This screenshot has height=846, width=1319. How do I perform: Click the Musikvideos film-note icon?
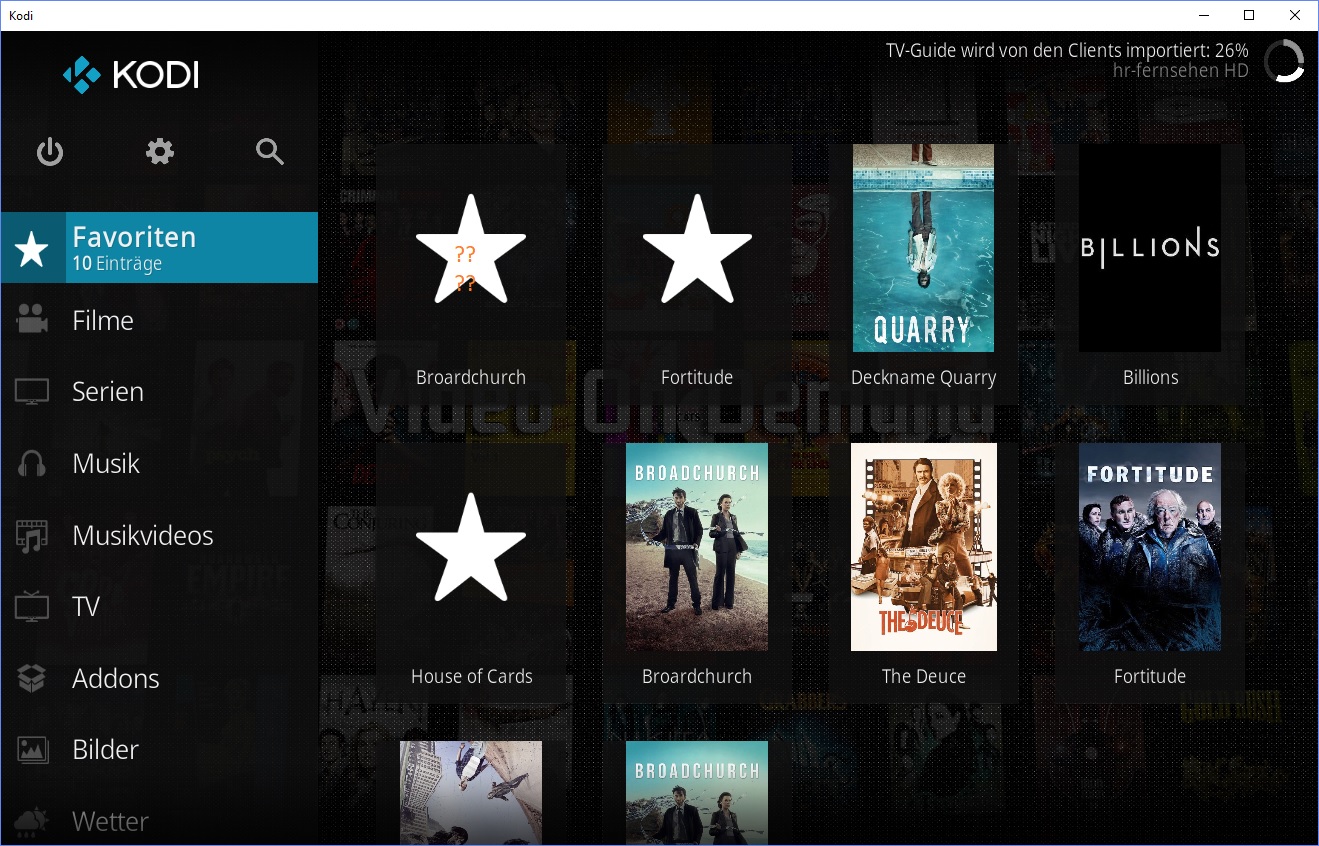pos(33,536)
